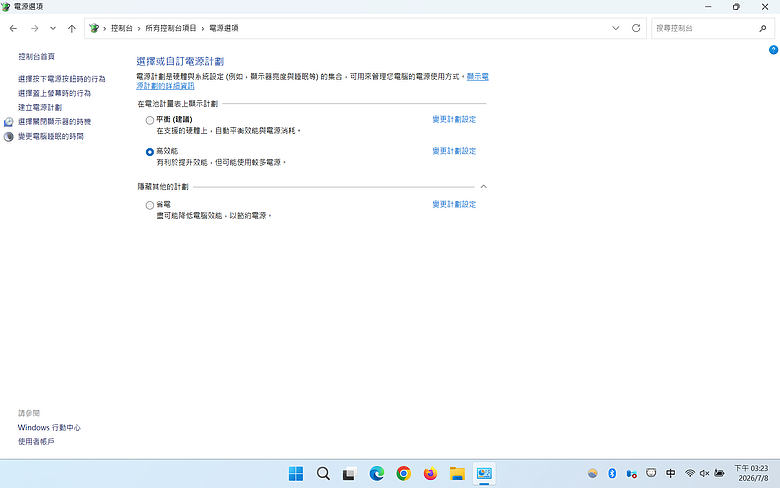Viewport: 780px width, 488px height.
Task: Open 變更計劃設定 for 平衡 plan
Action: point(454,119)
